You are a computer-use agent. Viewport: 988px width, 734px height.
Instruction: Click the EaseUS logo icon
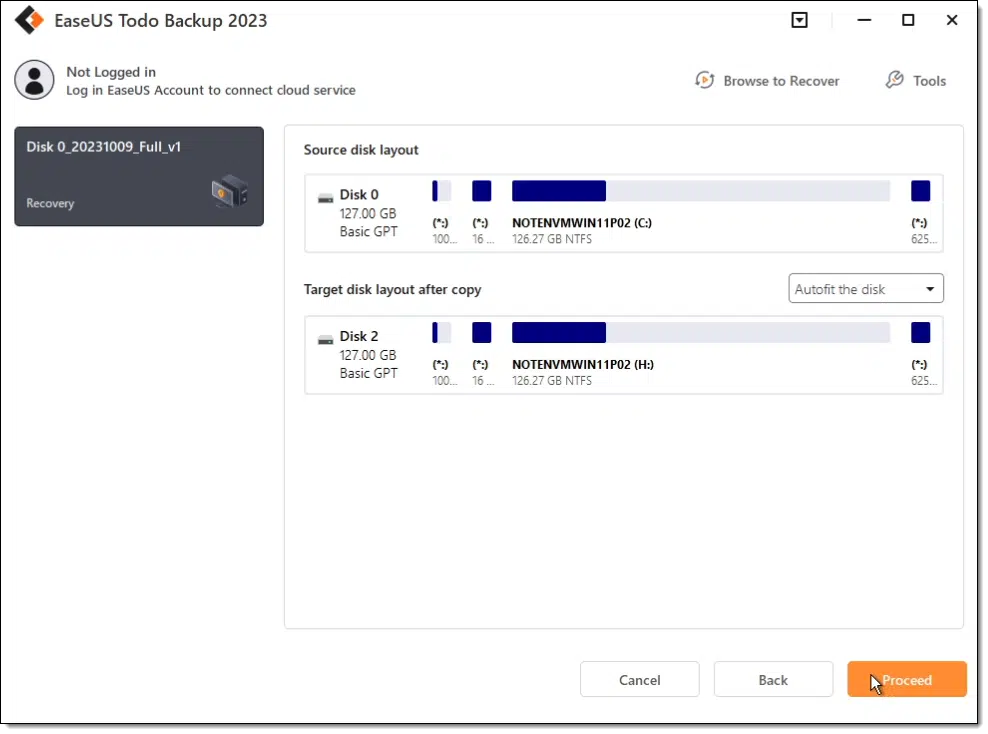29,20
